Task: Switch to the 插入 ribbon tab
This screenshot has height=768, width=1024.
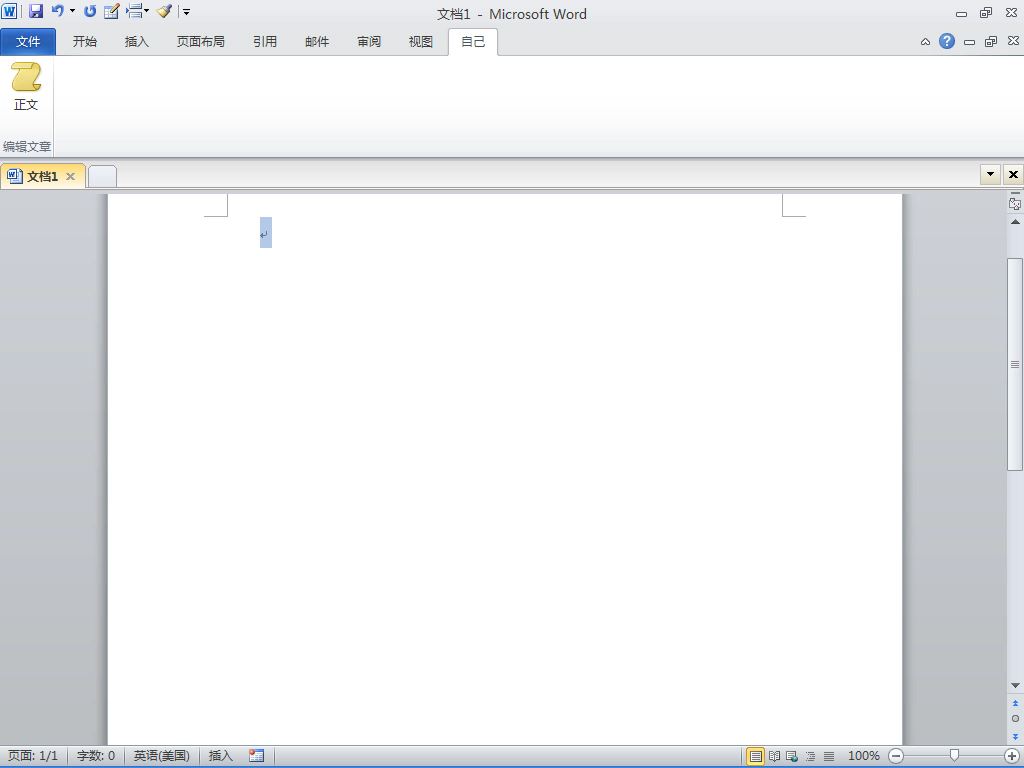Action: tap(136, 42)
